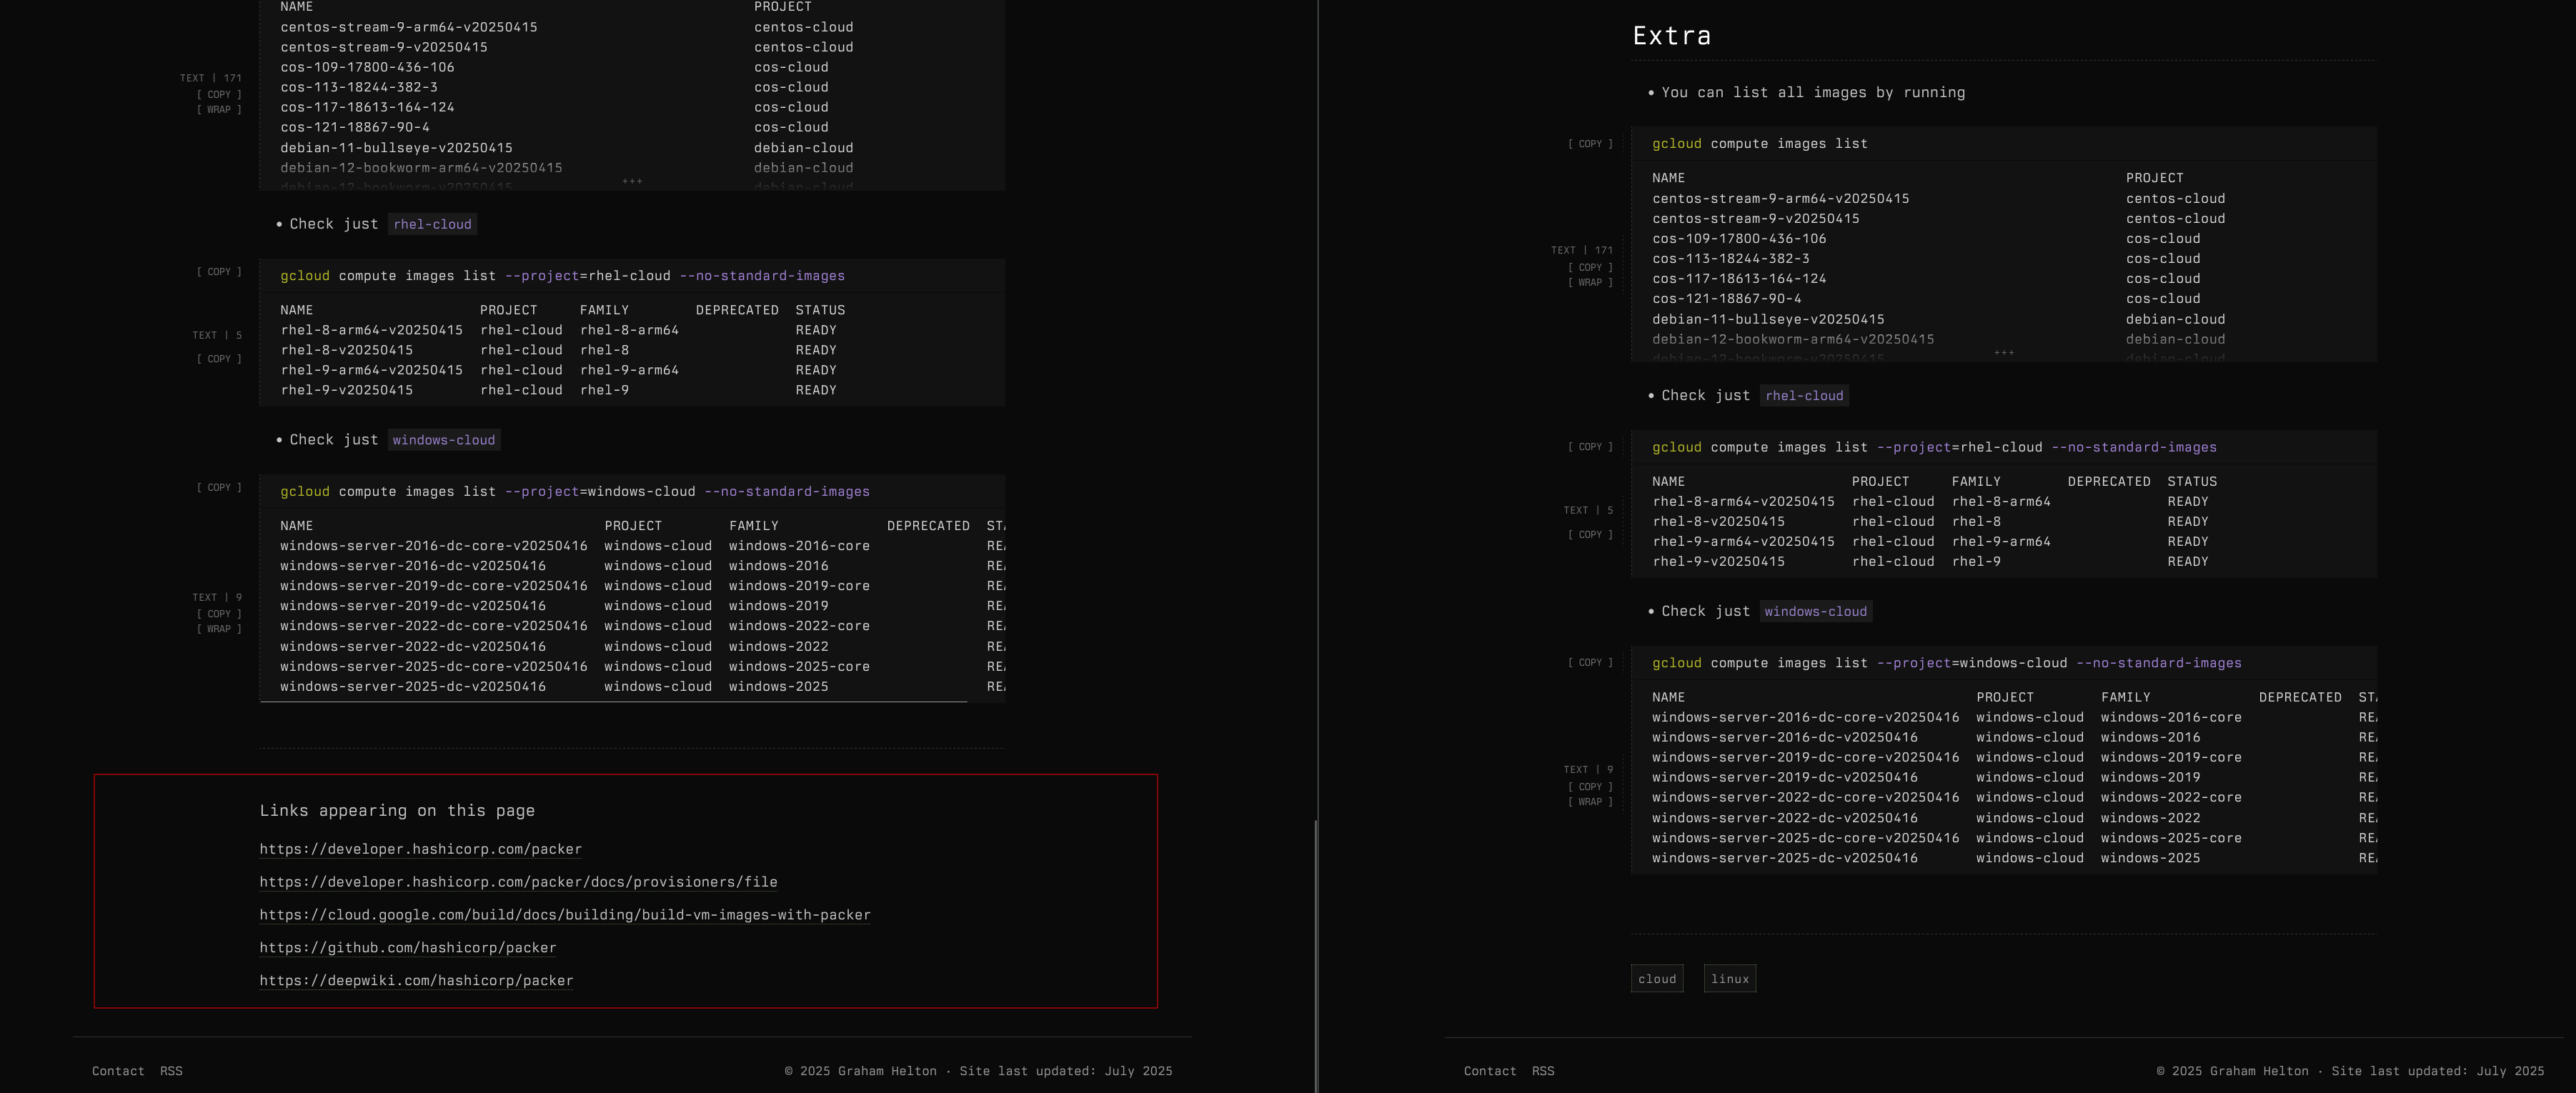Toggle wrap on windows output in left pane
Image resolution: width=2576 pixels, height=1093 pixels.
(219, 629)
